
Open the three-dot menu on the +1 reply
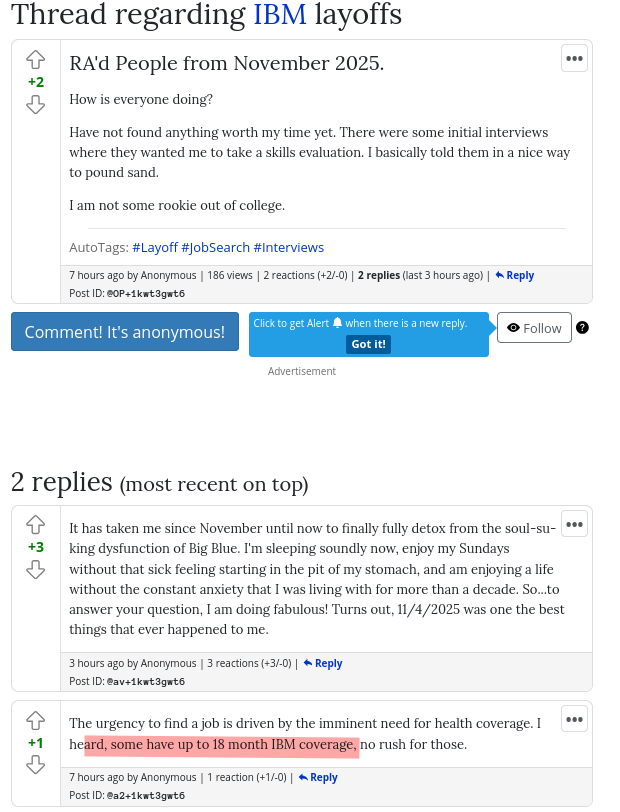[574, 719]
